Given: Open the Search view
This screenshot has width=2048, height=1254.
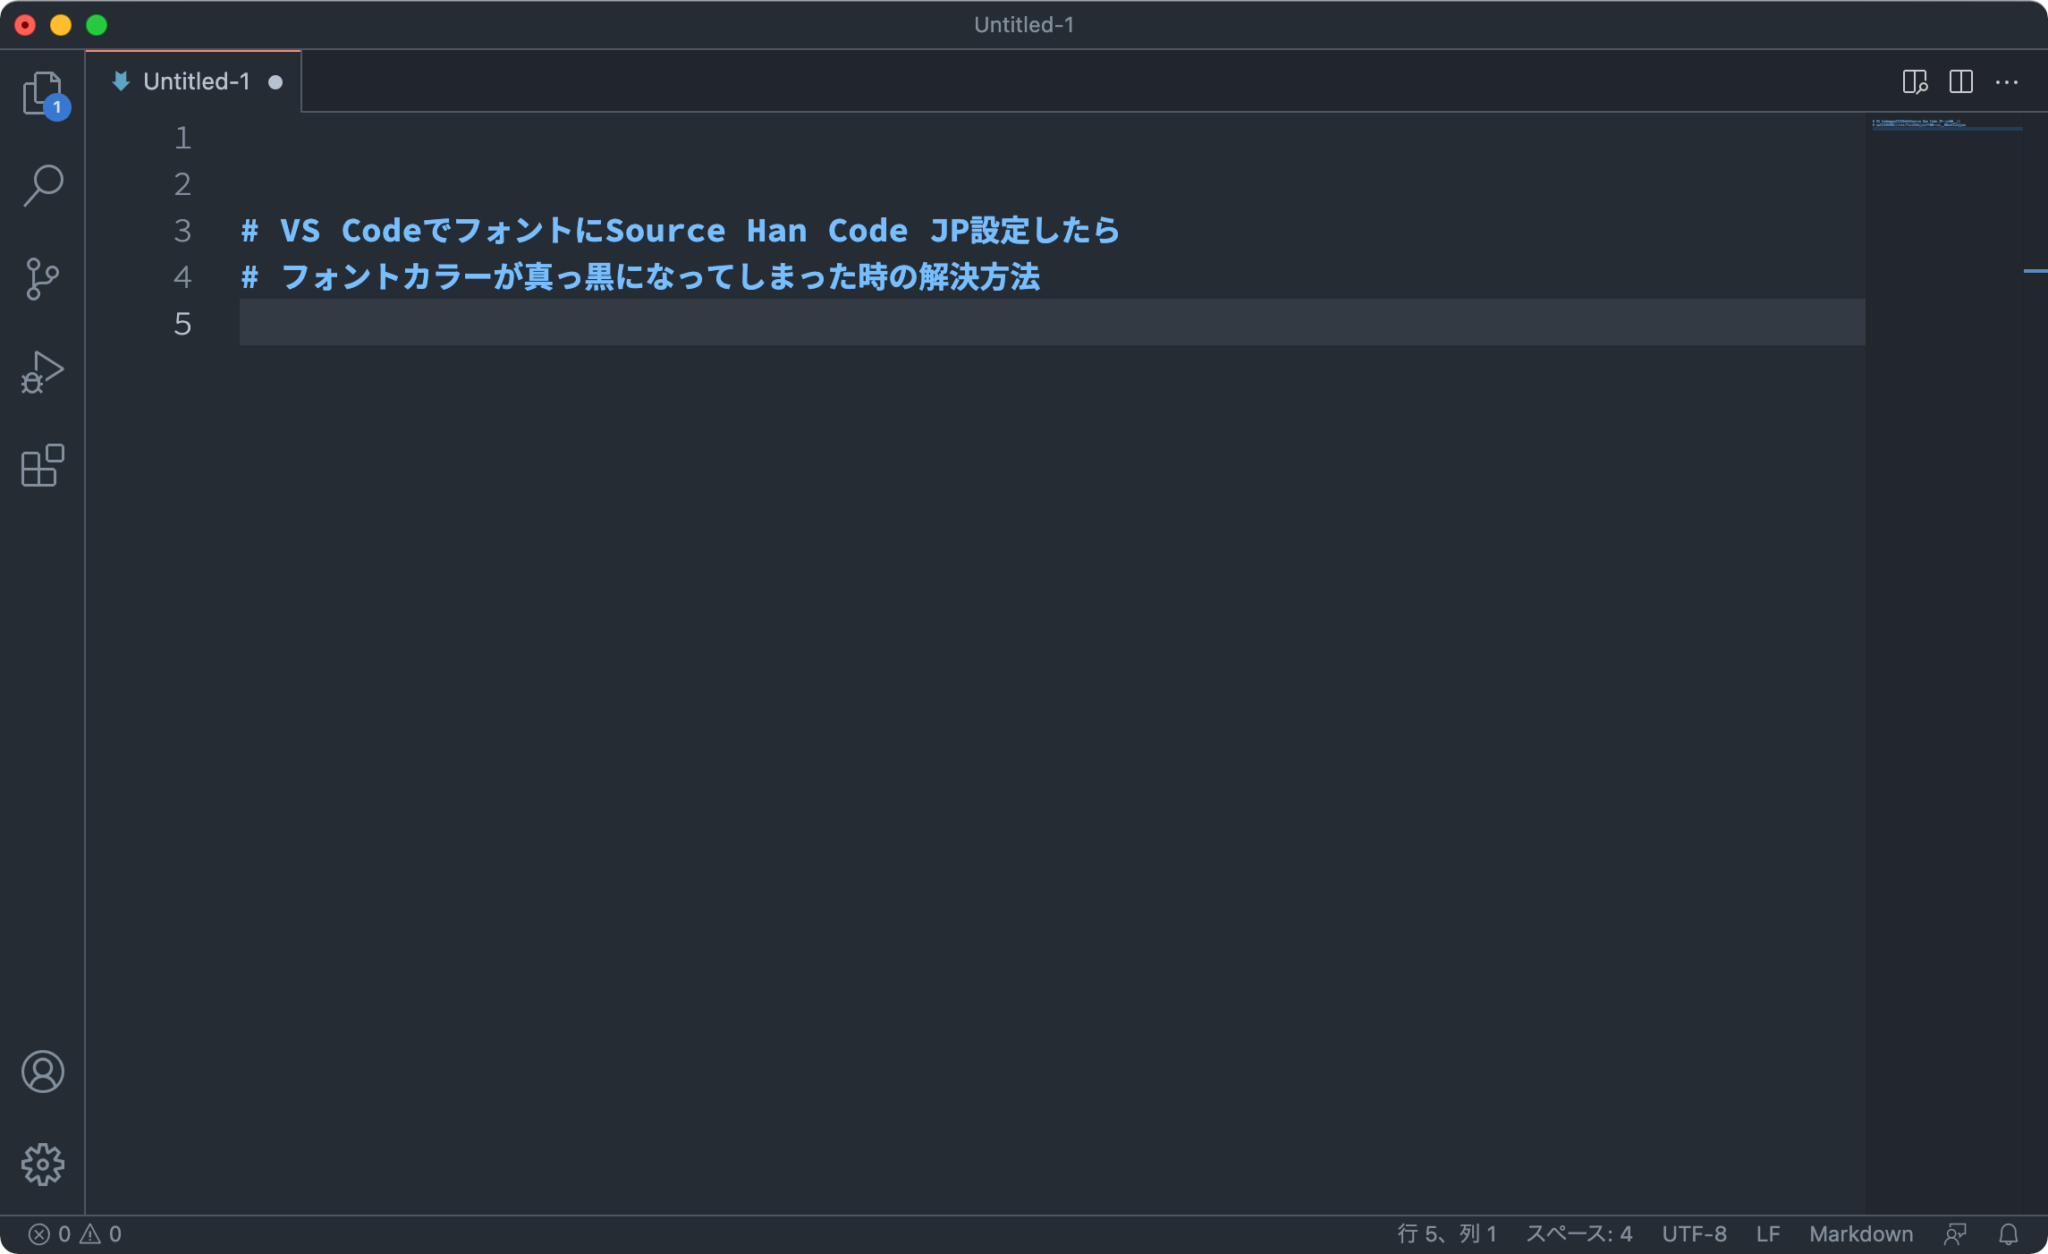Looking at the screenshot, I should [42, 185].
